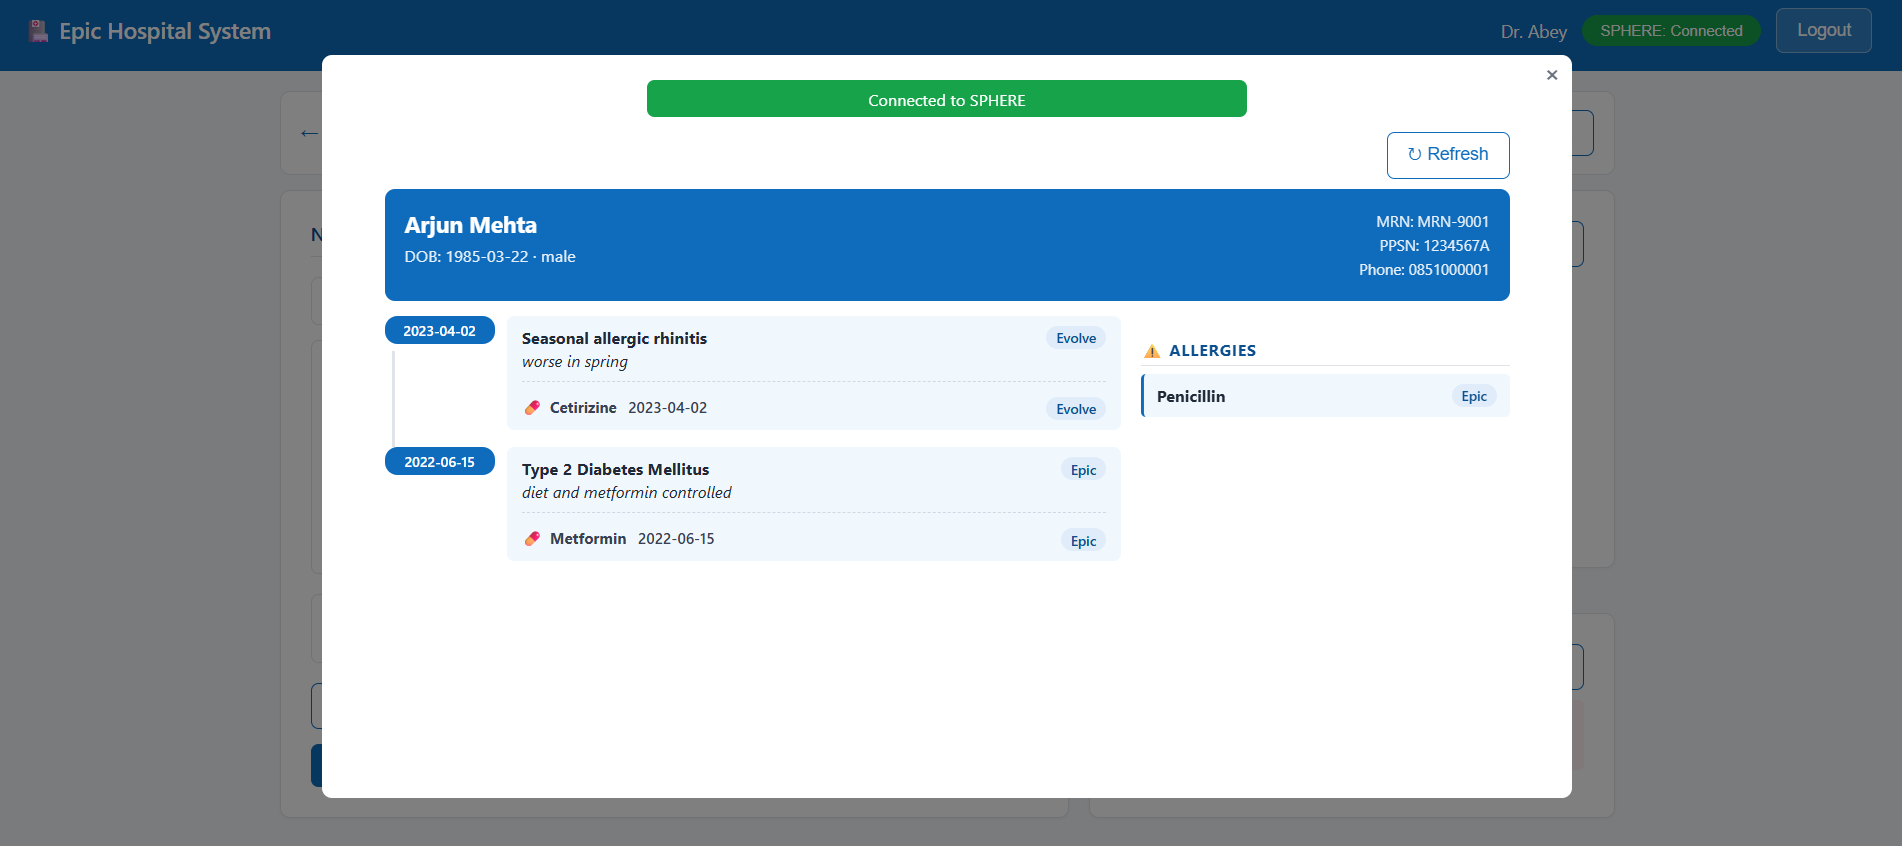Click the Evolve badge in the Cetirizine row
Screen dimensions: 1902x846
[x=1076, y=409]
